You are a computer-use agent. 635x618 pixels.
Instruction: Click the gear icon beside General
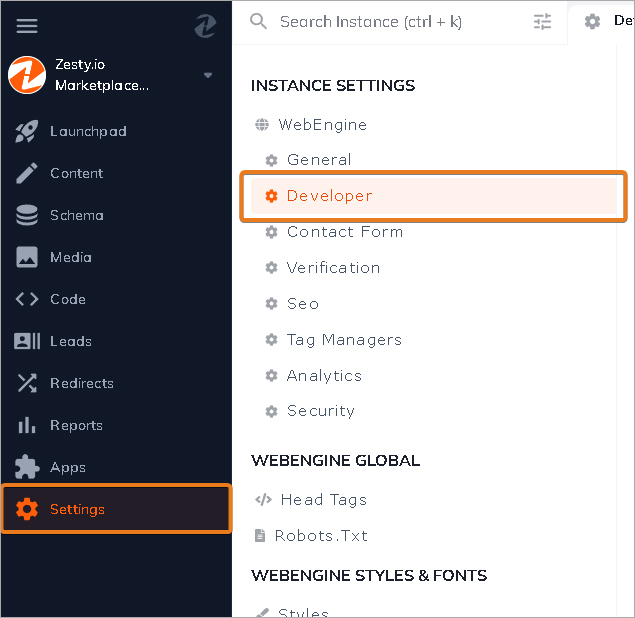click(x=271, y=160)
